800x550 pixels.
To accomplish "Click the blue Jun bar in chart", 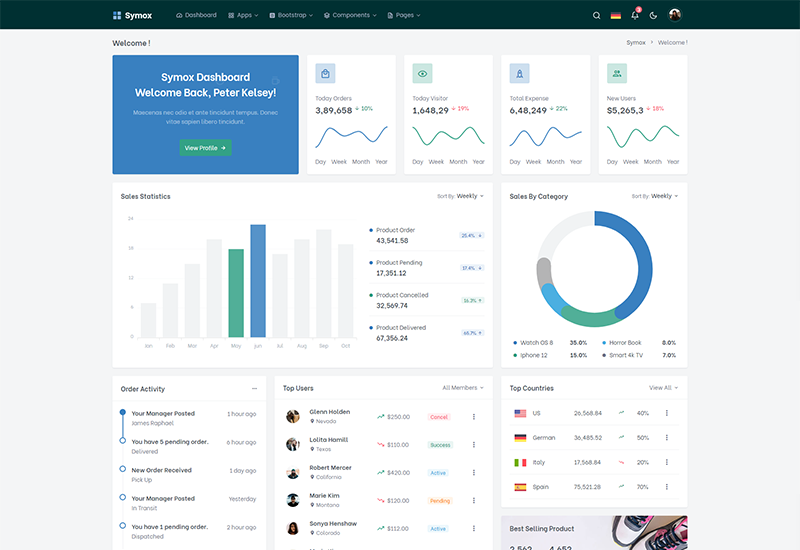I will 258,281.
